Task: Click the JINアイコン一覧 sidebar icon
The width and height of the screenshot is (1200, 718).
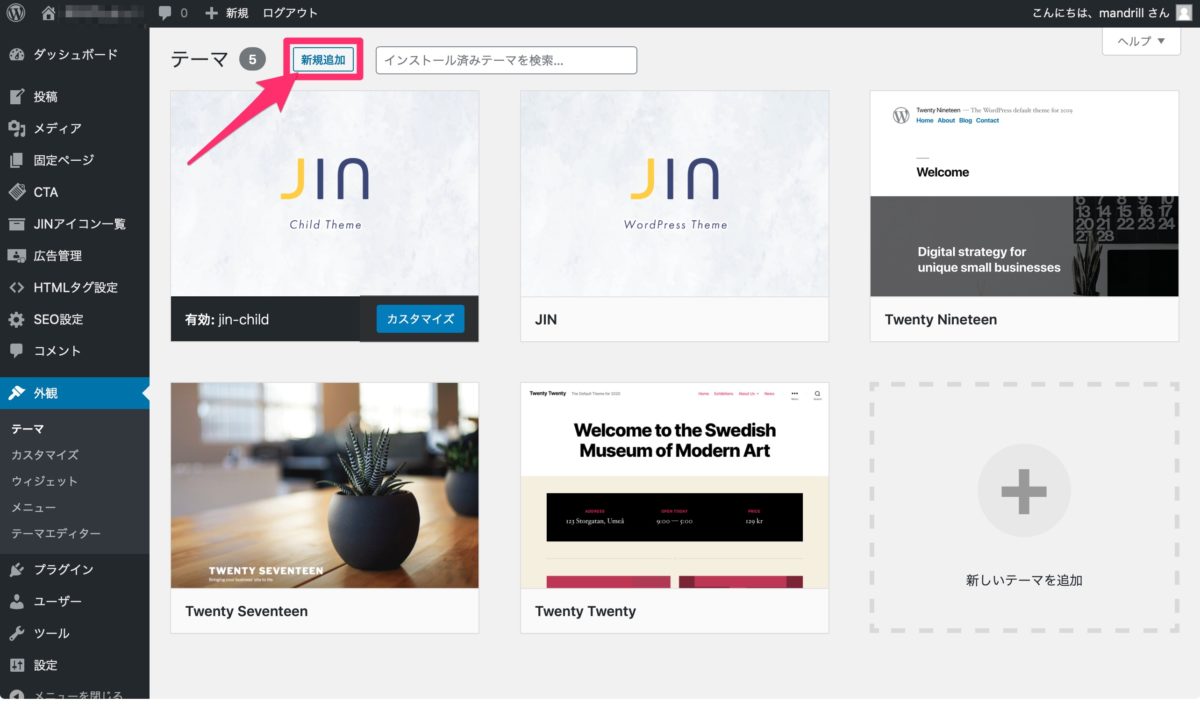Action: [17, 224]
